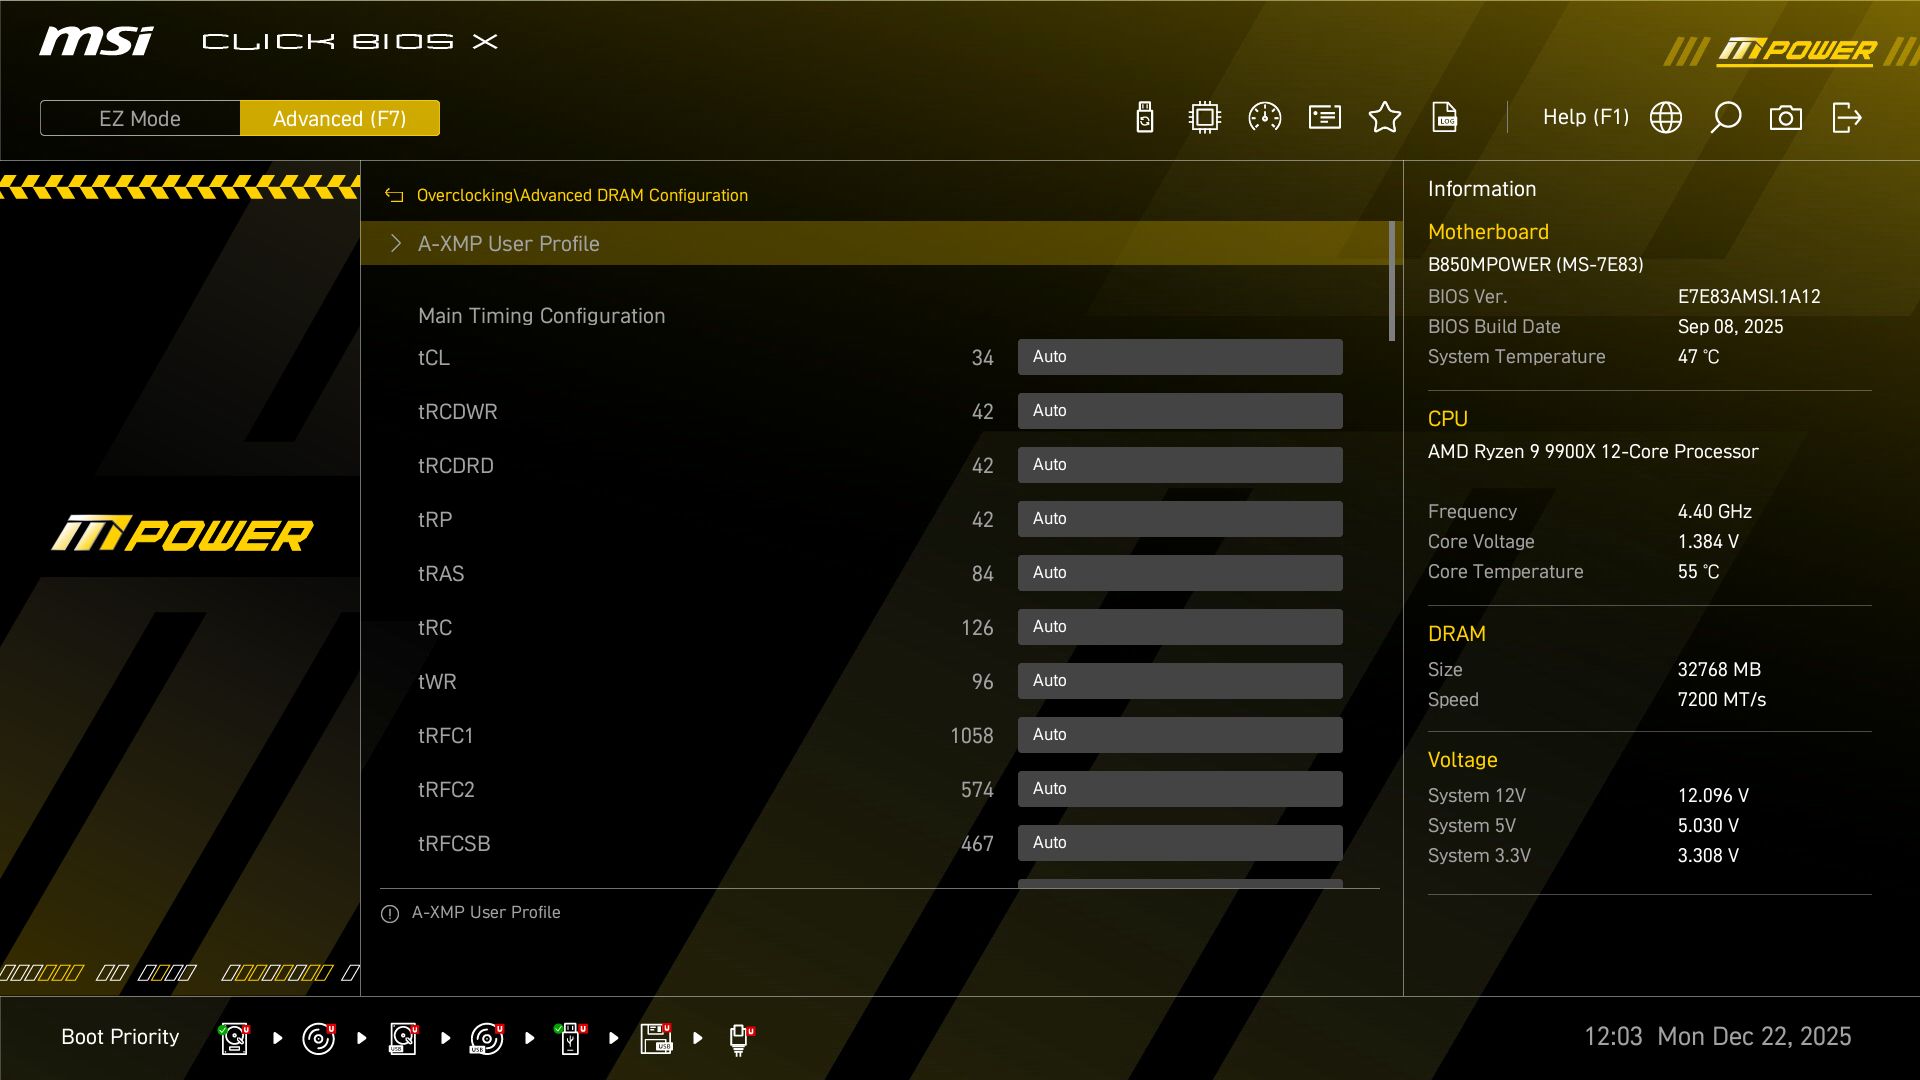This screenshot has width=1920, height=1080.
Task: Open the Favorites star icon
Action: 1385,117
